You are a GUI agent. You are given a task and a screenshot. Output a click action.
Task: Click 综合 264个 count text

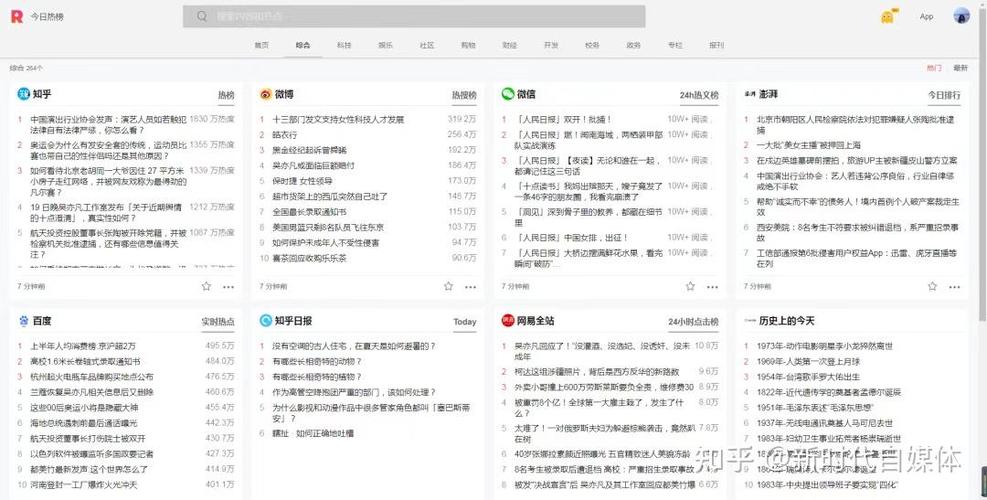click(x=26, y=68)
